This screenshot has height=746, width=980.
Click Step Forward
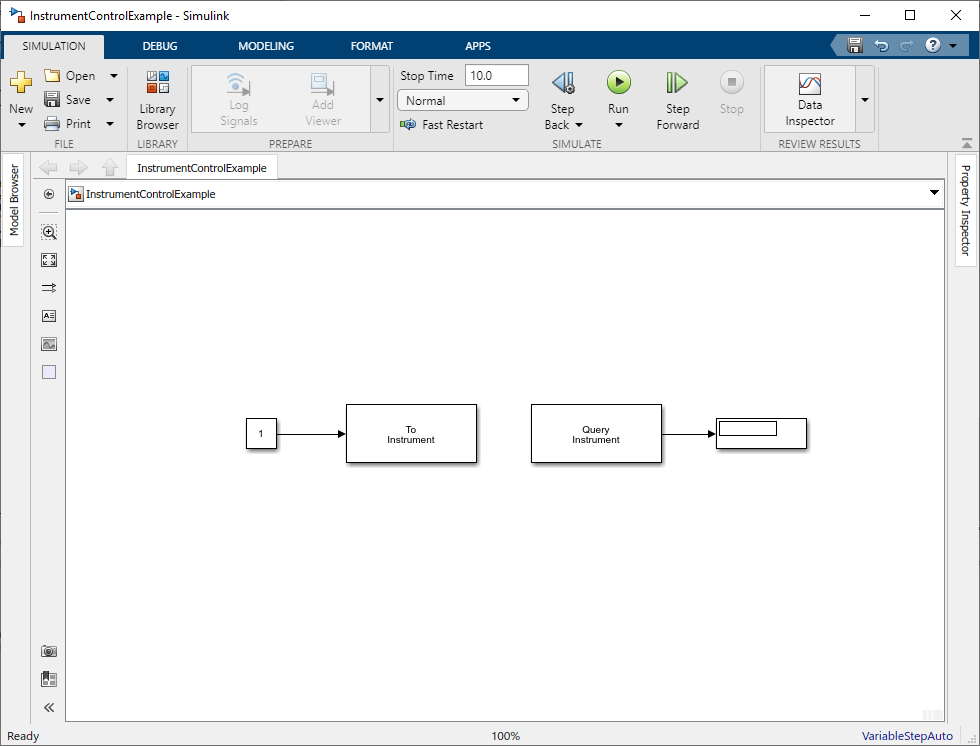click(x=678, y=101)
